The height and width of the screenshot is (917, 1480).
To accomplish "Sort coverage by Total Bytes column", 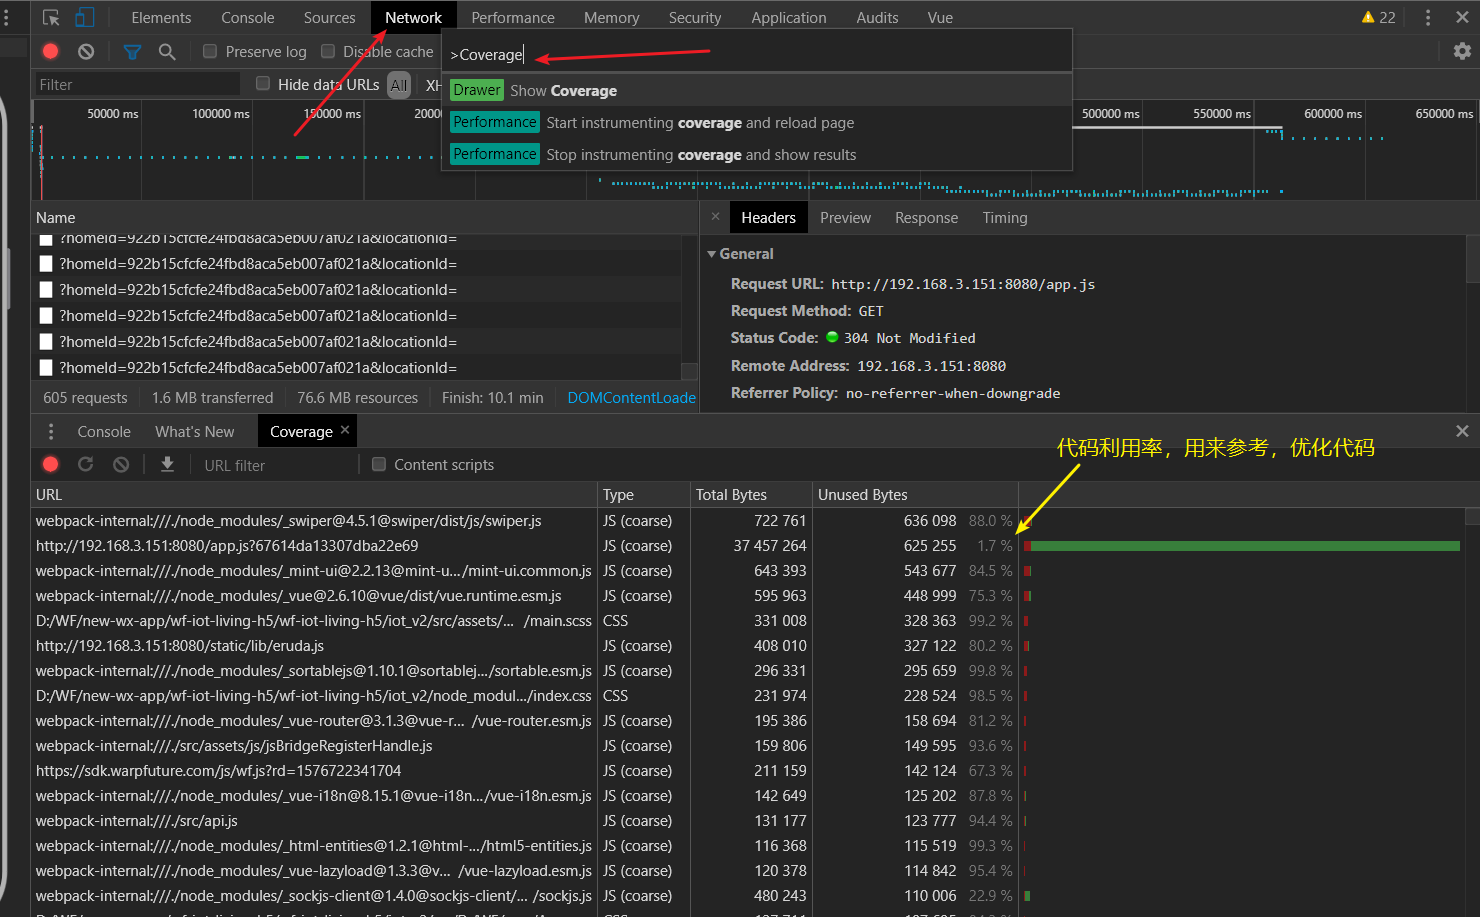I will point(751,495).
